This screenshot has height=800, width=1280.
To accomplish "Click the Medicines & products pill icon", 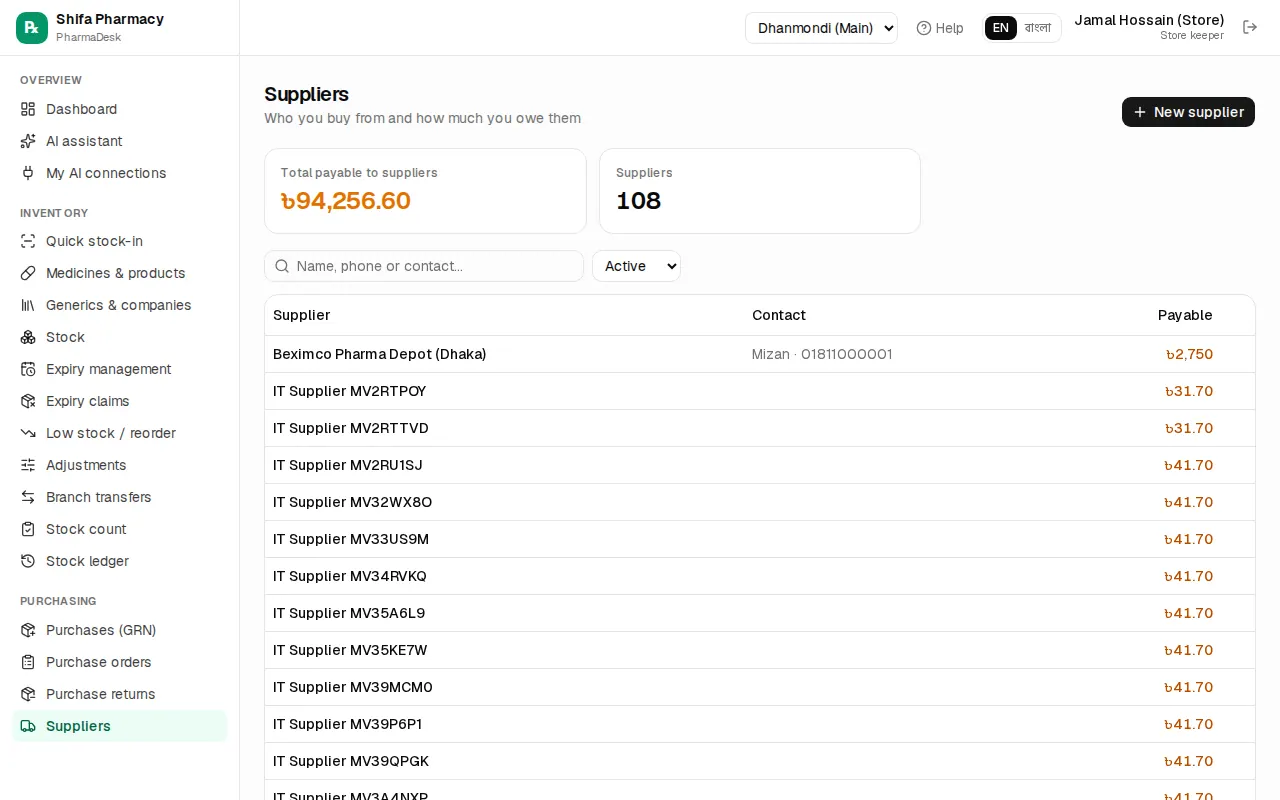I will point(28,273).
